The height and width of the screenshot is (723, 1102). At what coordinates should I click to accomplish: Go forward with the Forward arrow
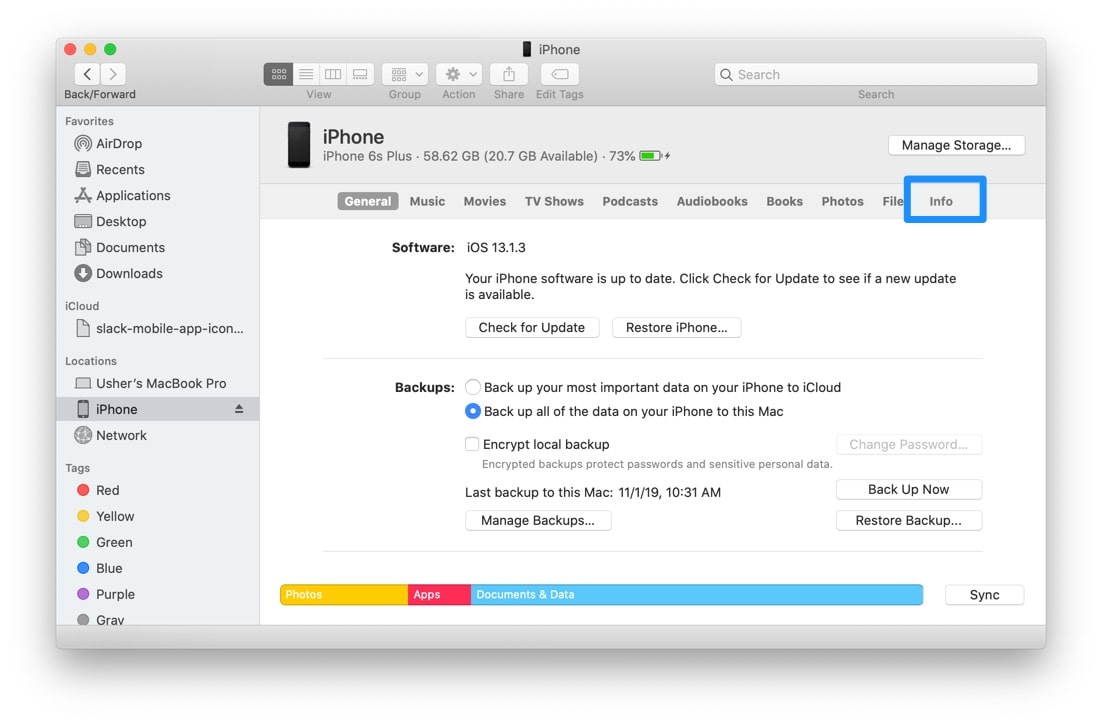point(113,74)
